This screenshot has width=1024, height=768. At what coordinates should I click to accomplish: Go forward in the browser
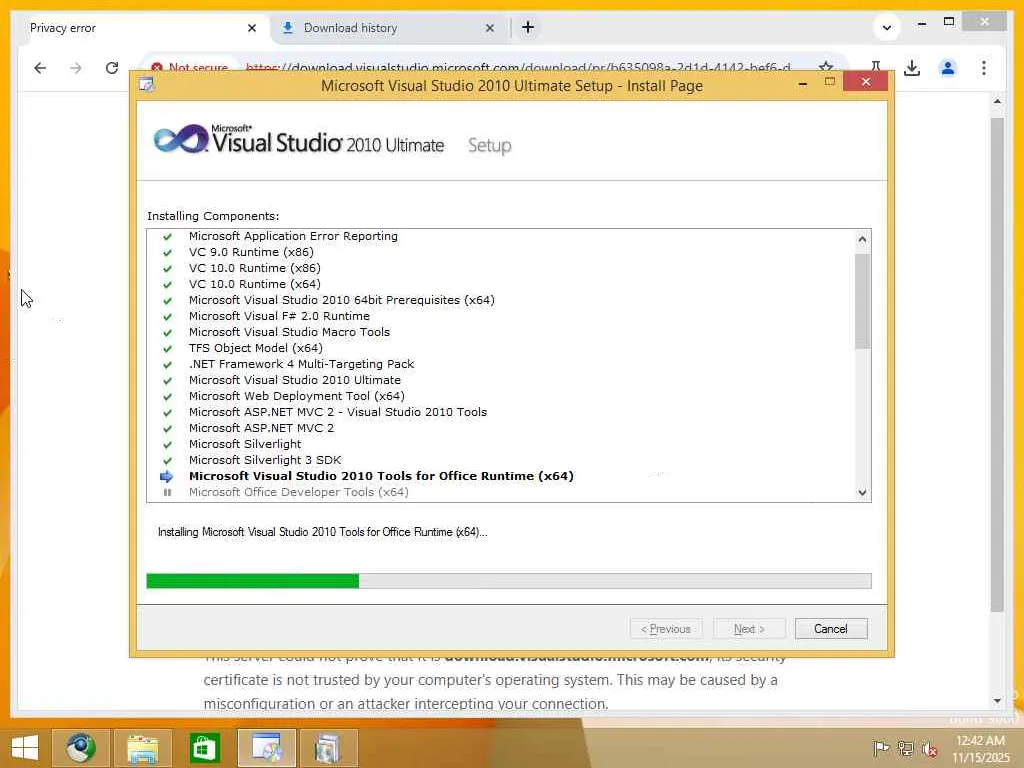[x=76, y=68]
